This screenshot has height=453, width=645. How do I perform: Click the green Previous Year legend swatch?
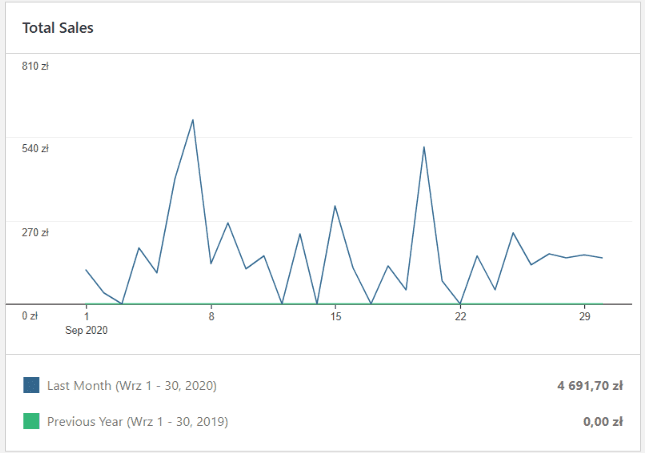31,421
